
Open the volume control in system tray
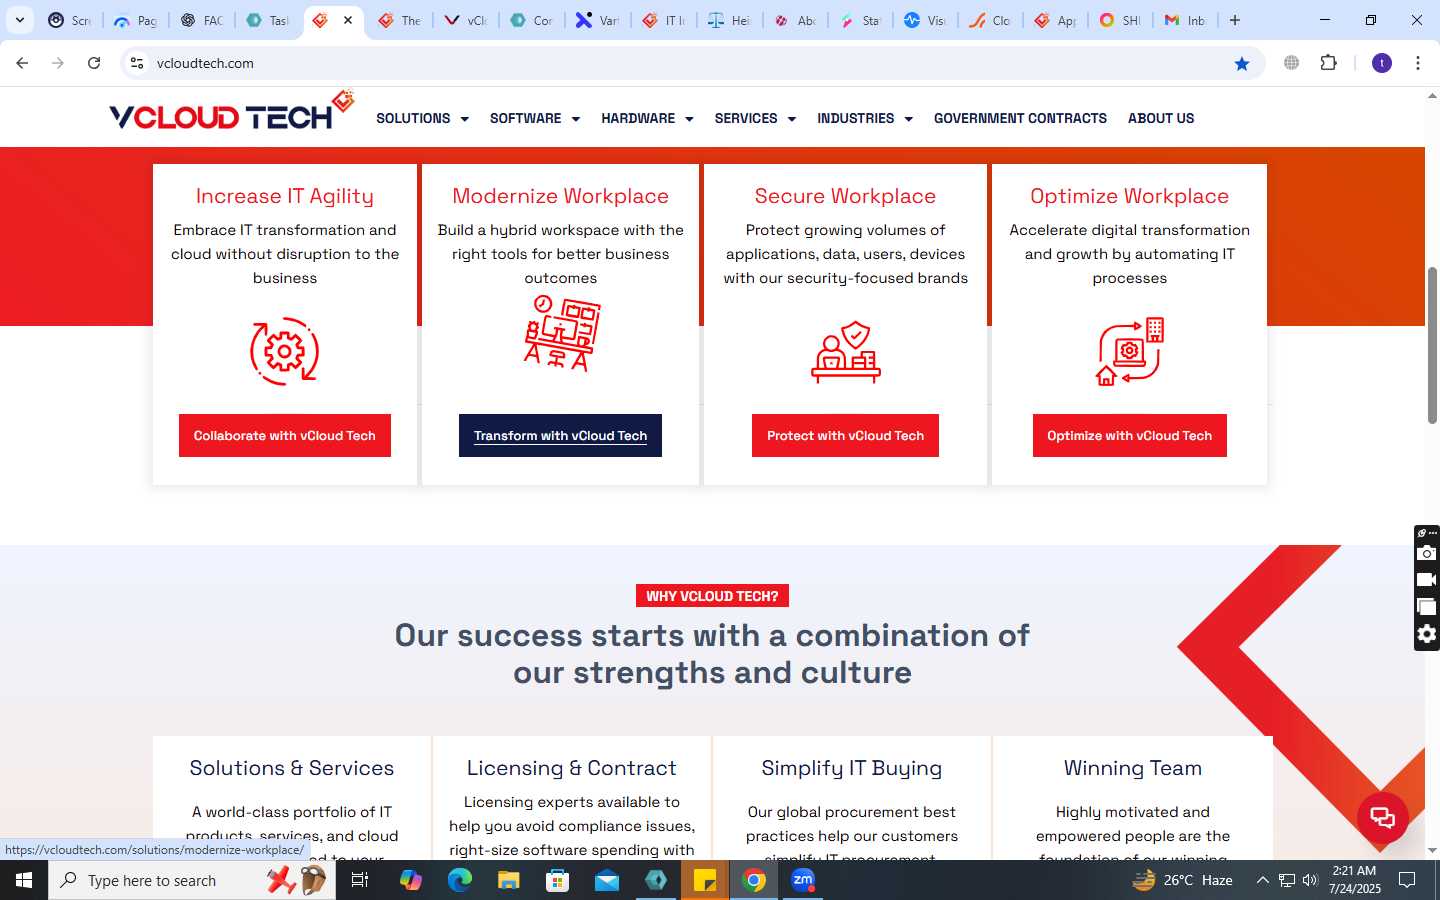[1310, 880]
